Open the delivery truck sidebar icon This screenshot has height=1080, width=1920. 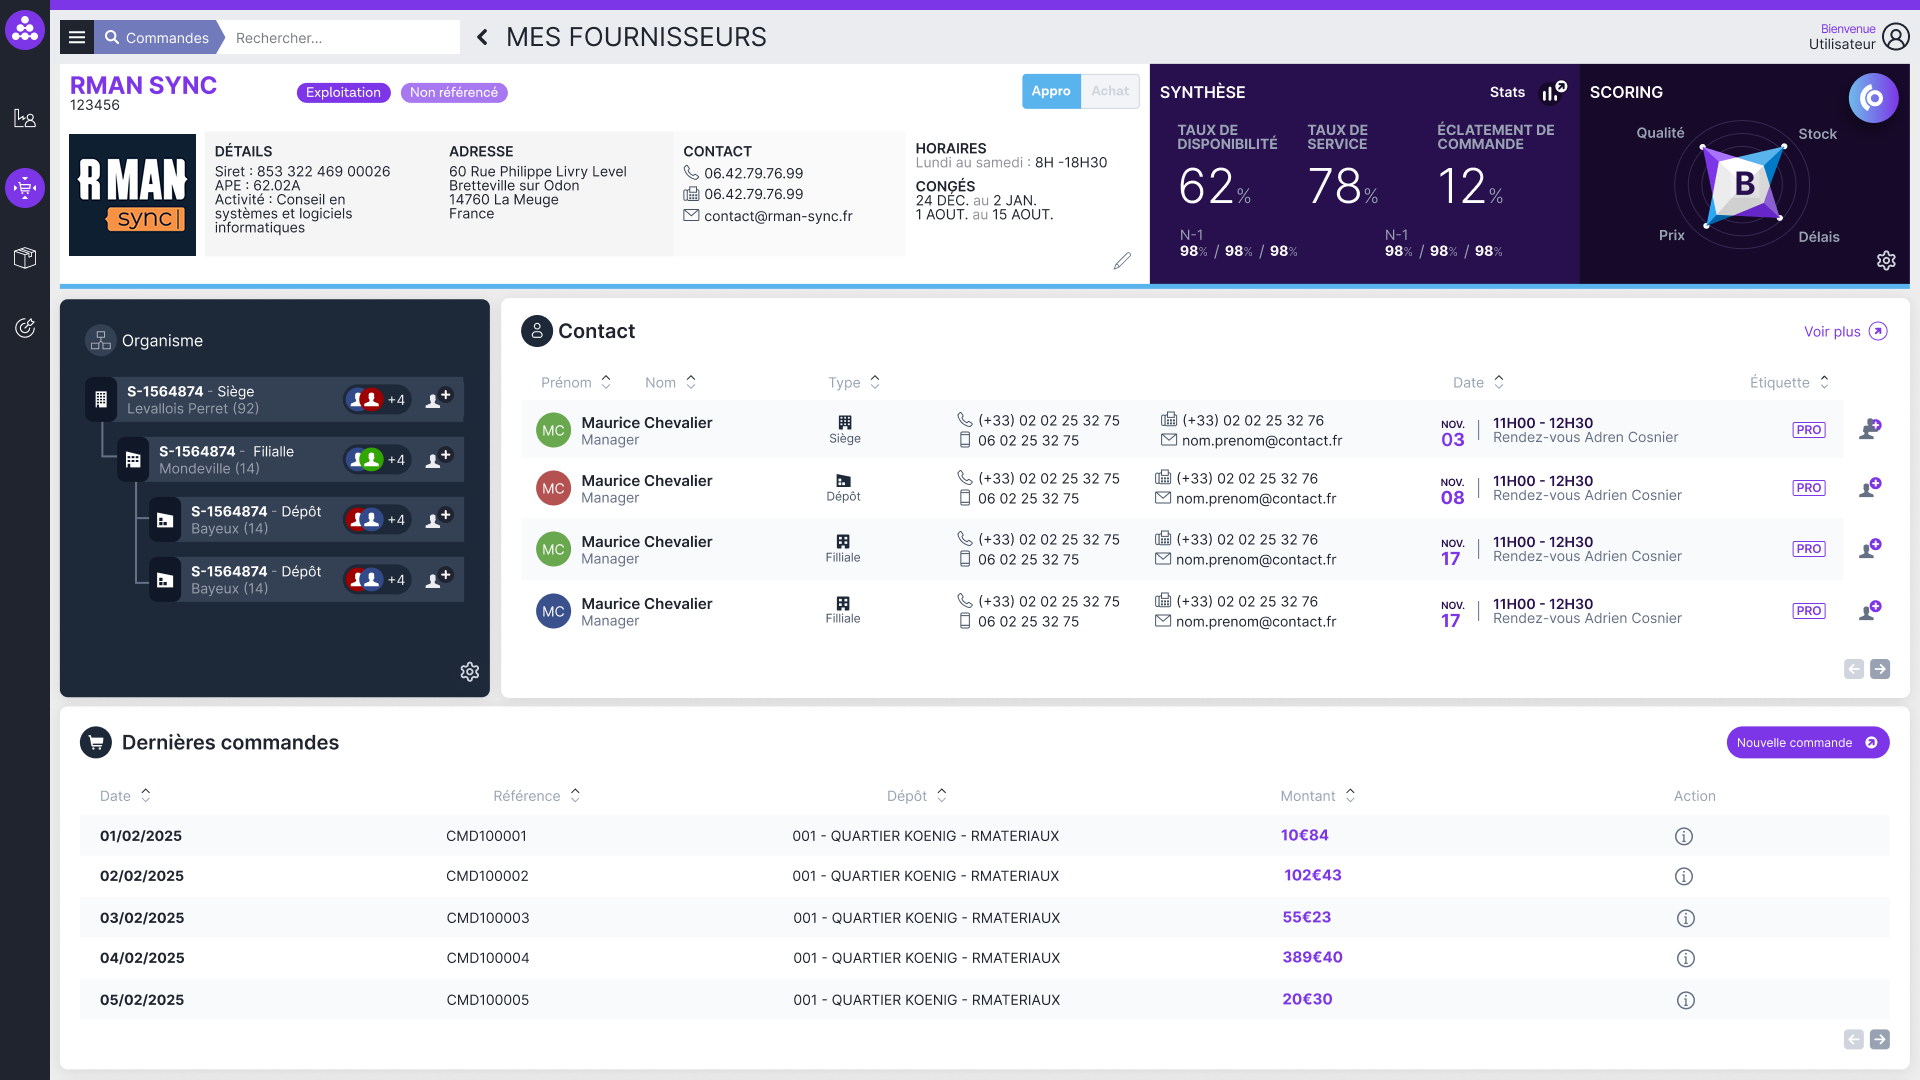click(25, 188)
